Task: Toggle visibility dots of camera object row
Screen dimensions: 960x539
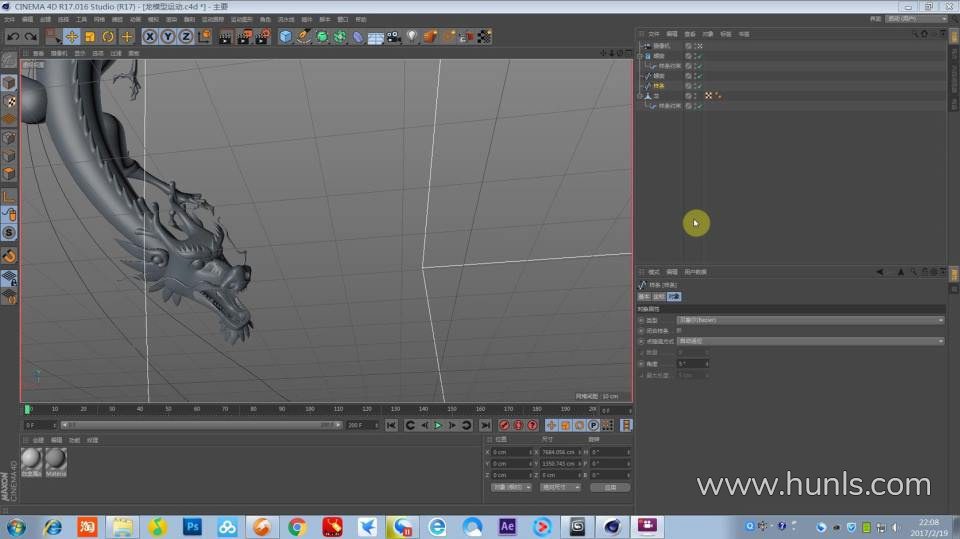Action: click(696, 46)
